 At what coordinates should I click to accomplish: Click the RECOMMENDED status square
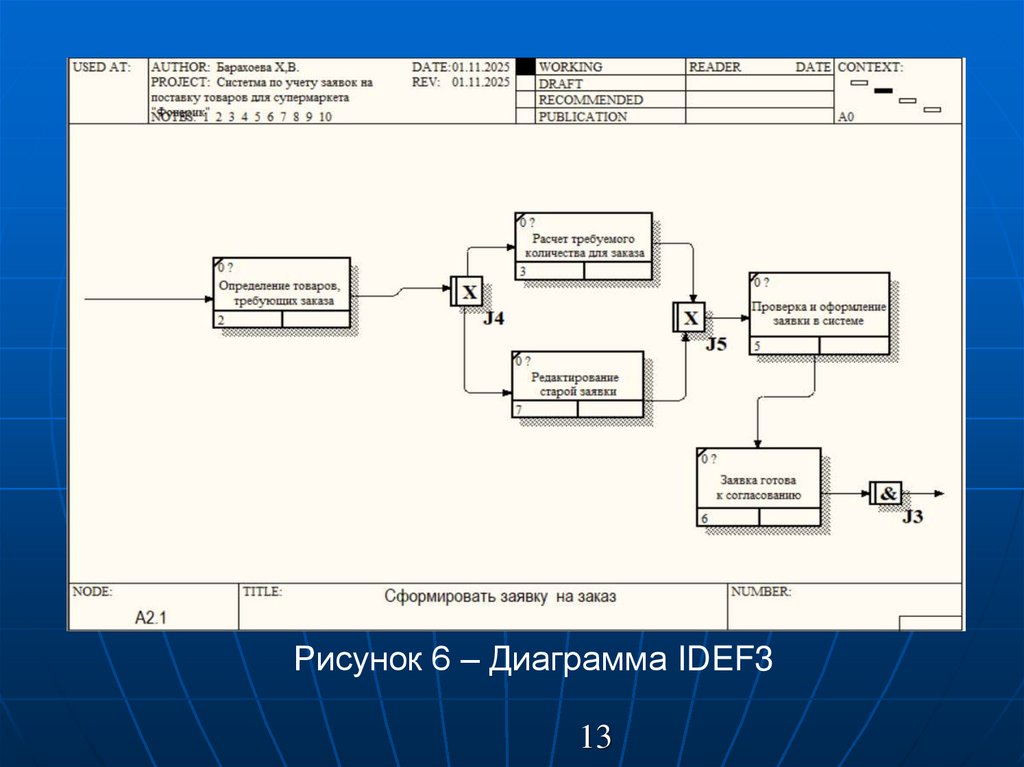[526, 99]
